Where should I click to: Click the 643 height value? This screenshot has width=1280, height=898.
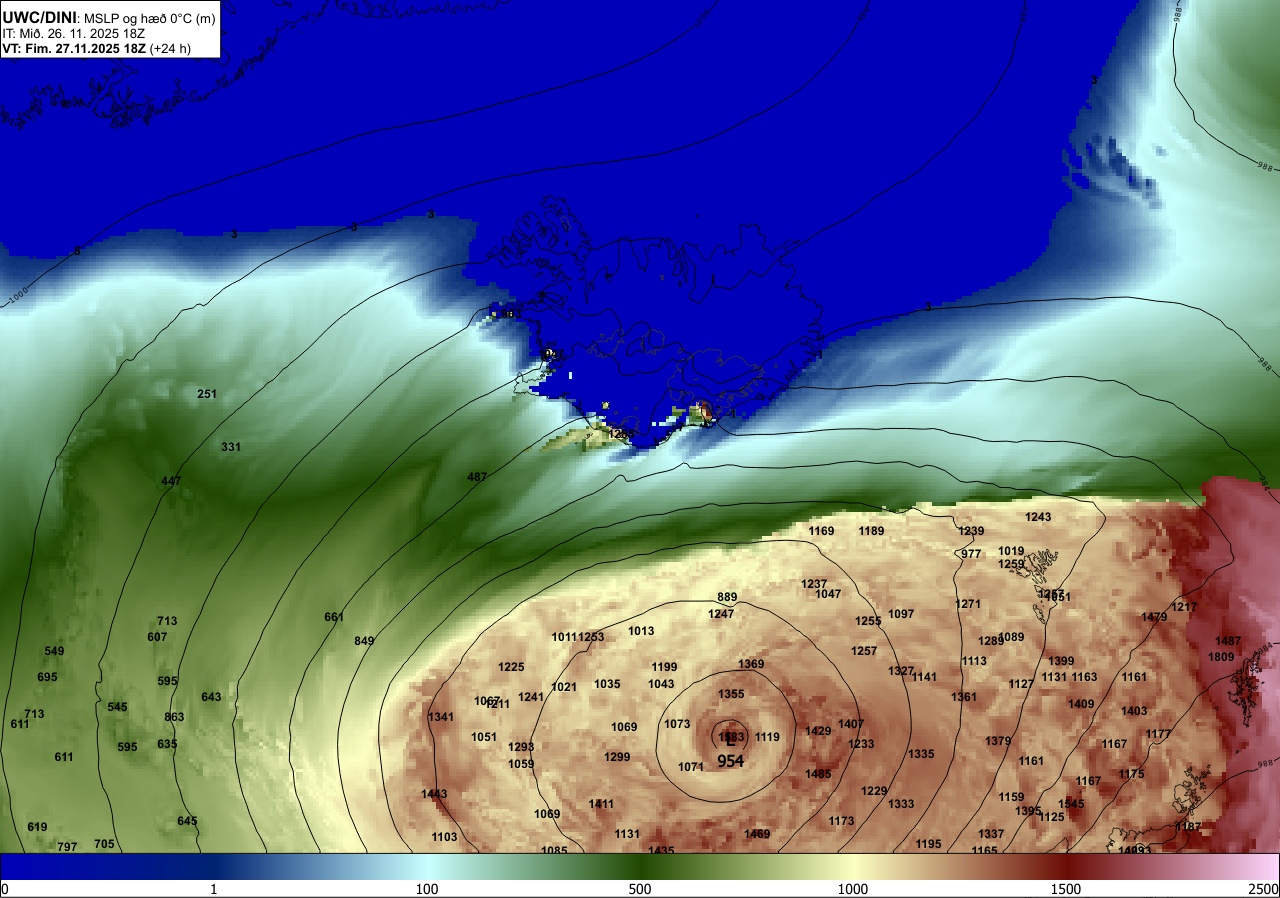[211, 697]
